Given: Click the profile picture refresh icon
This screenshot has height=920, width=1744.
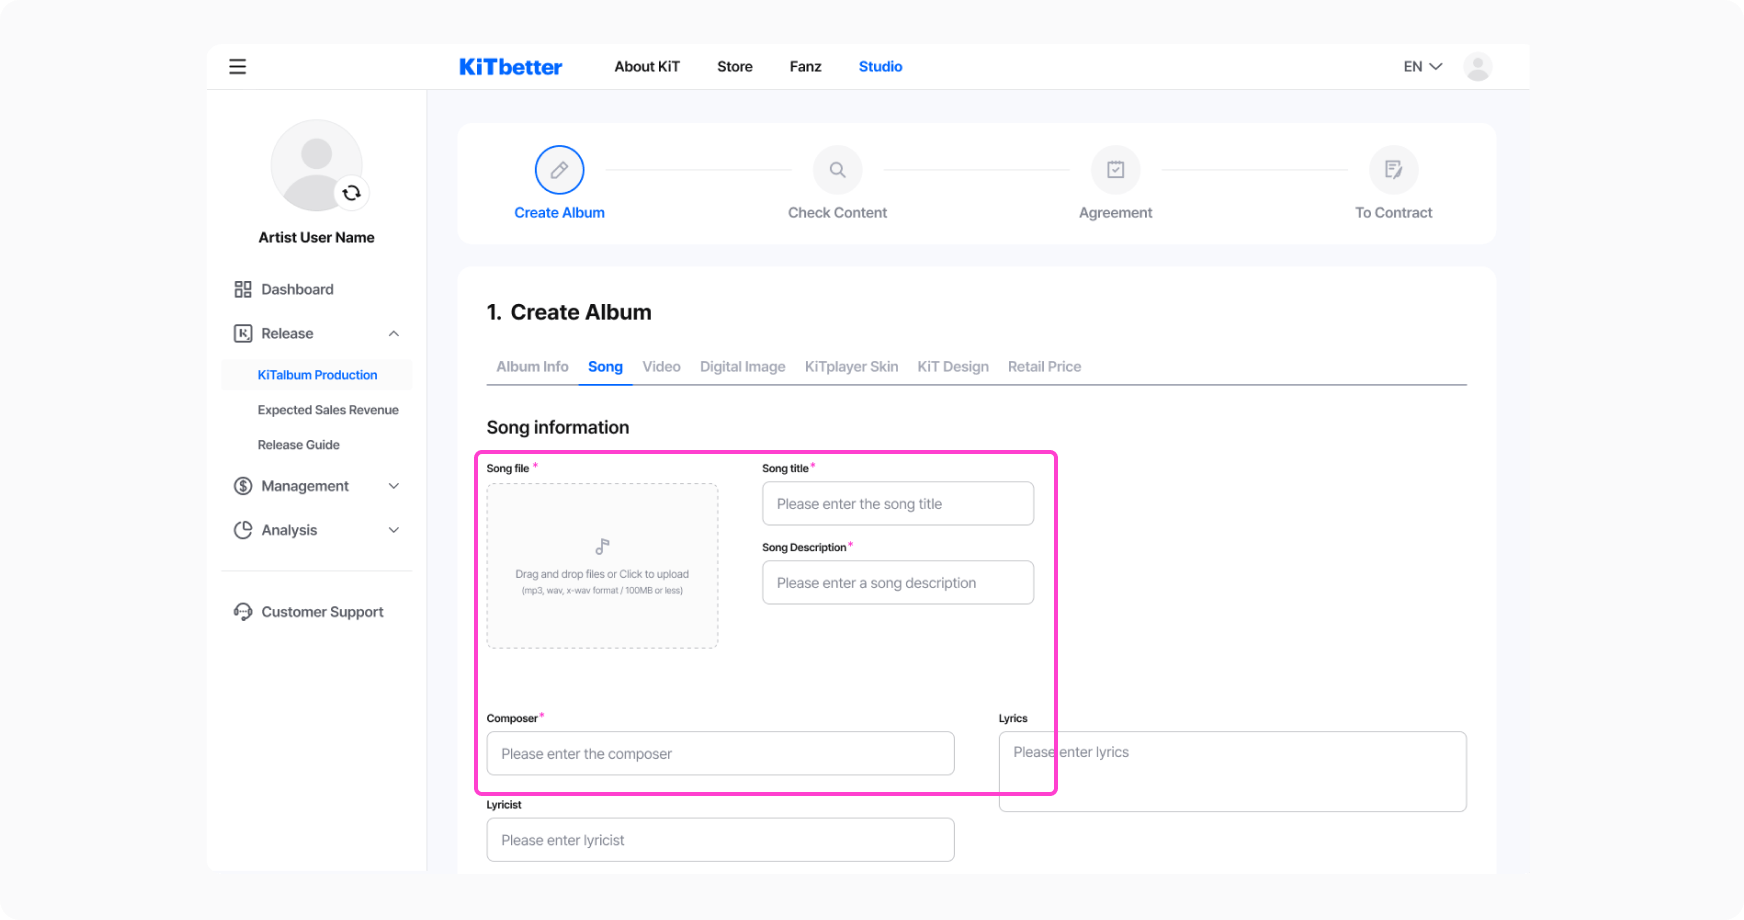Looking at the screenshot, I should [x=351, y=193].
